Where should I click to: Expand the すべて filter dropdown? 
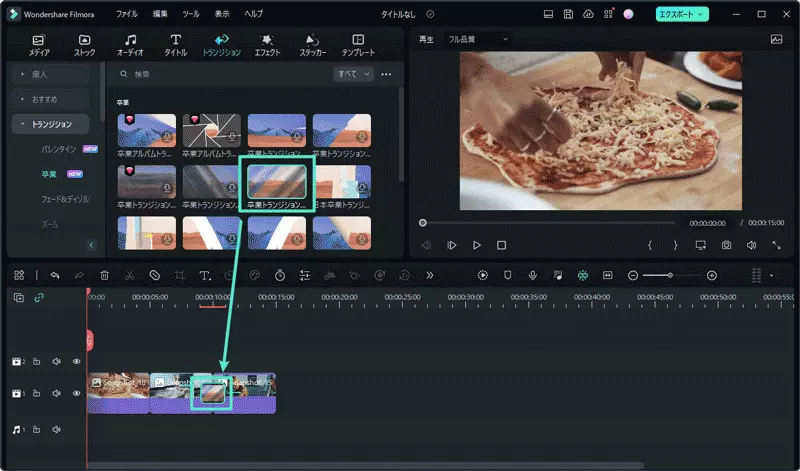353,74
